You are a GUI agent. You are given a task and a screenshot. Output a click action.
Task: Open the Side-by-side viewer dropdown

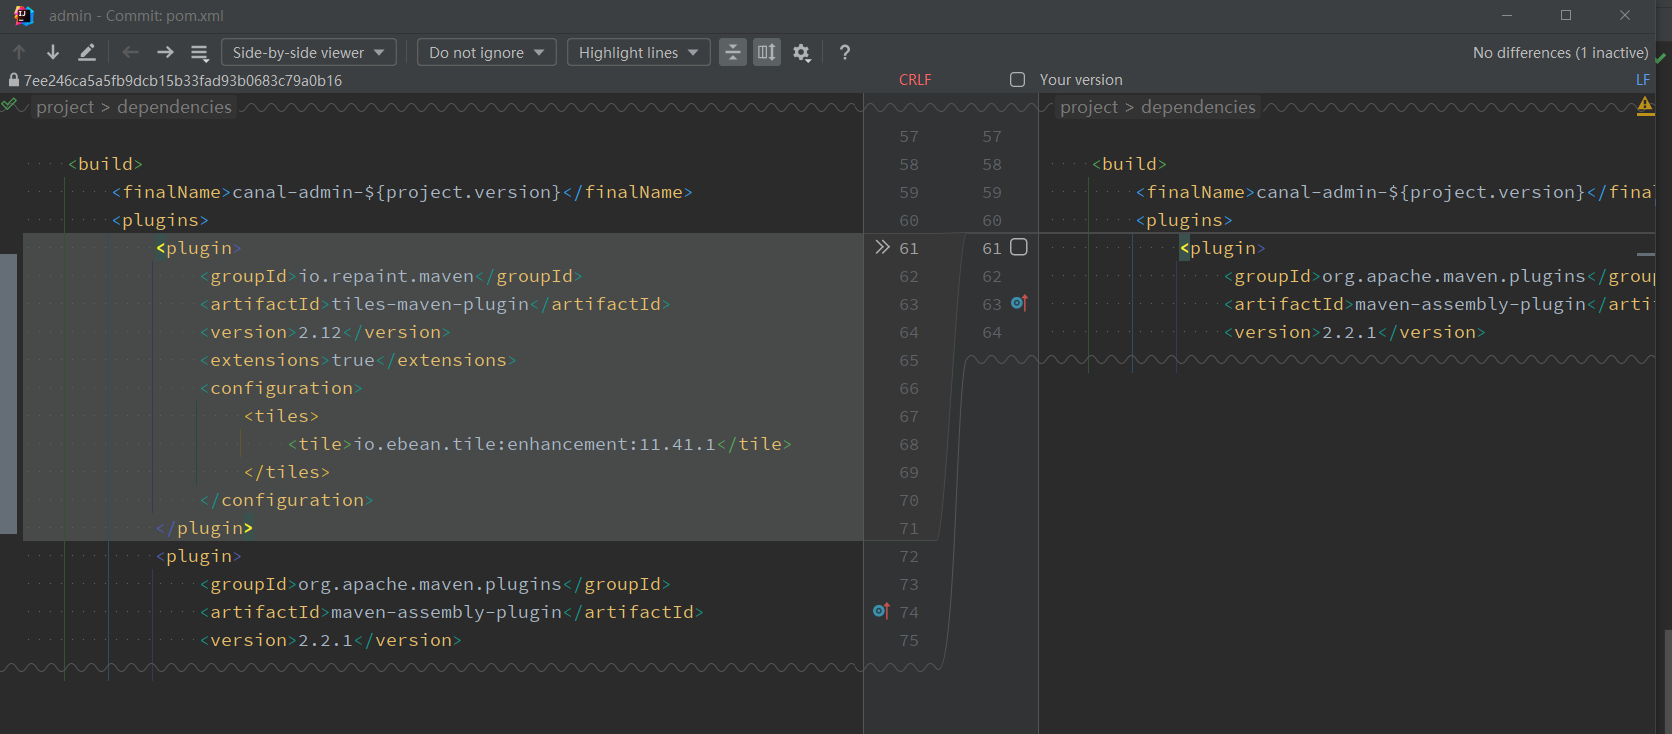click(x=309, y=52)
